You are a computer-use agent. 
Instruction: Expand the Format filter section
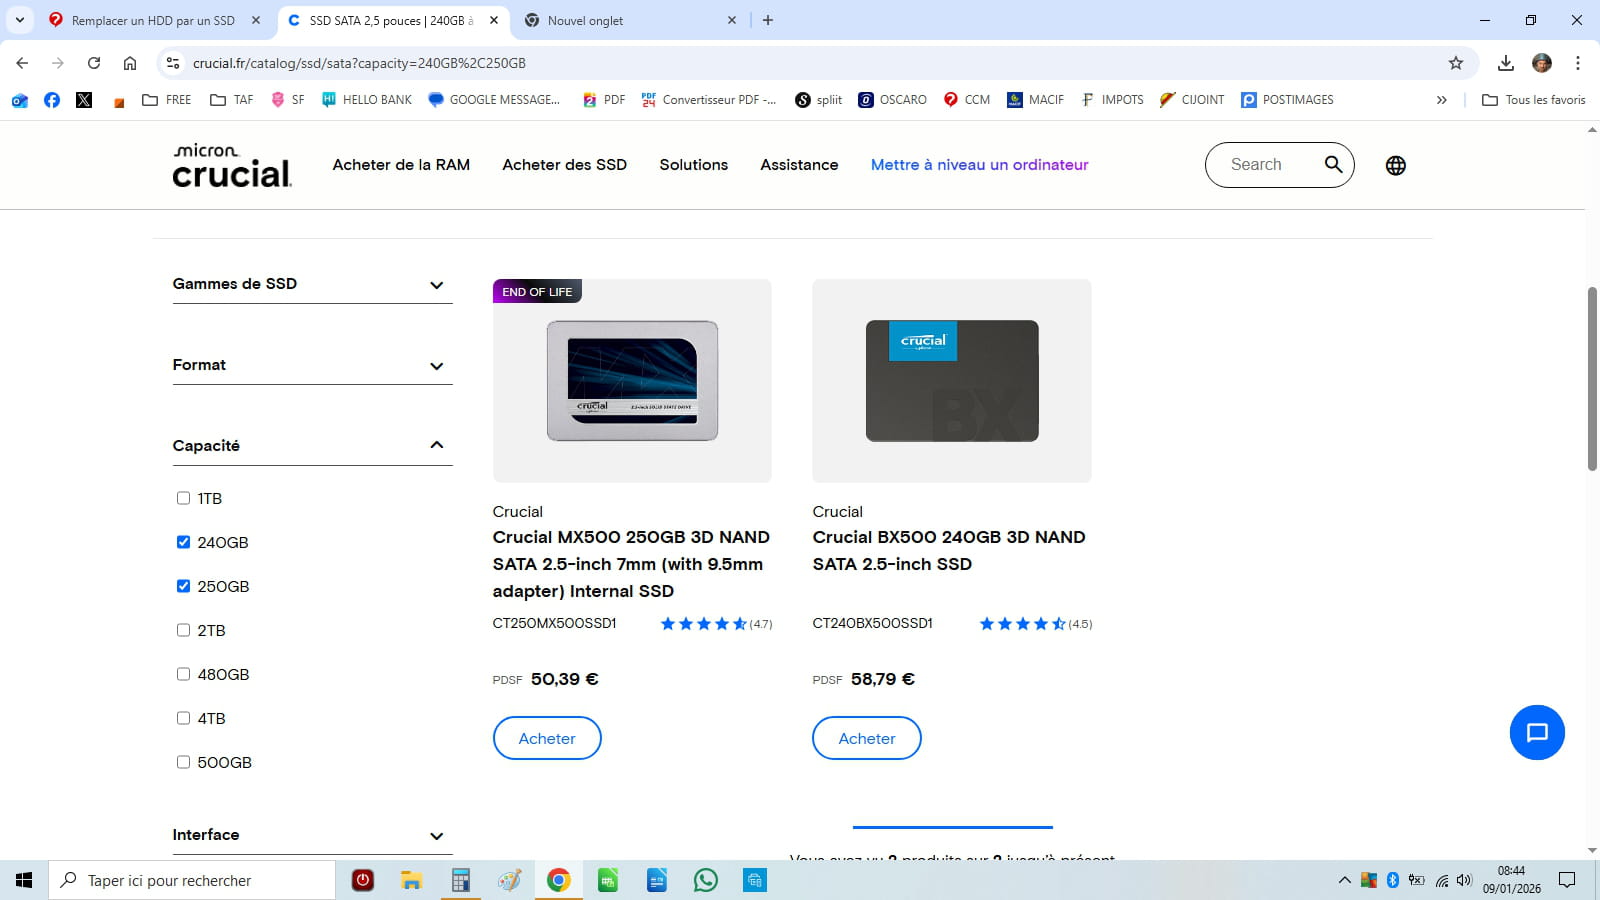point(312,365)
